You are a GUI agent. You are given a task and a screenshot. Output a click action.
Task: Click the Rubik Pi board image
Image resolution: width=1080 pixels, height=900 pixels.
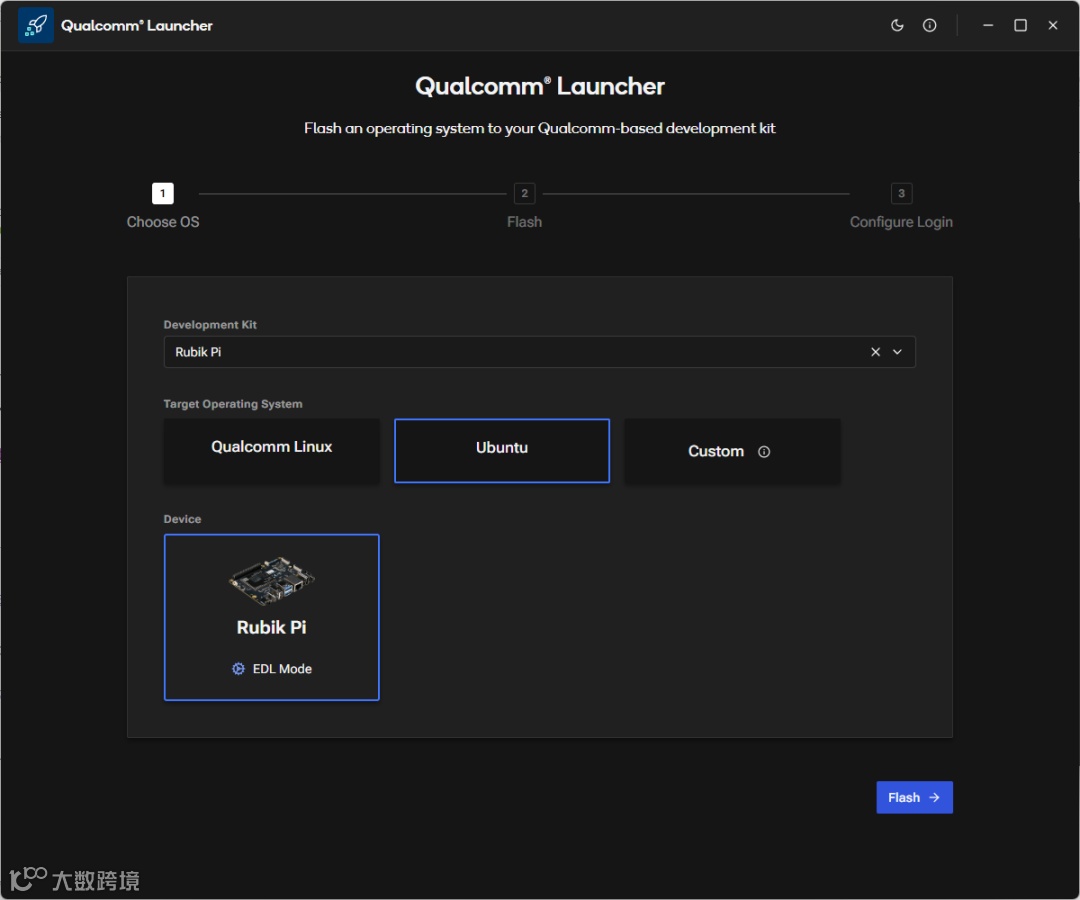pyautogui.click(x=271, y=580)
